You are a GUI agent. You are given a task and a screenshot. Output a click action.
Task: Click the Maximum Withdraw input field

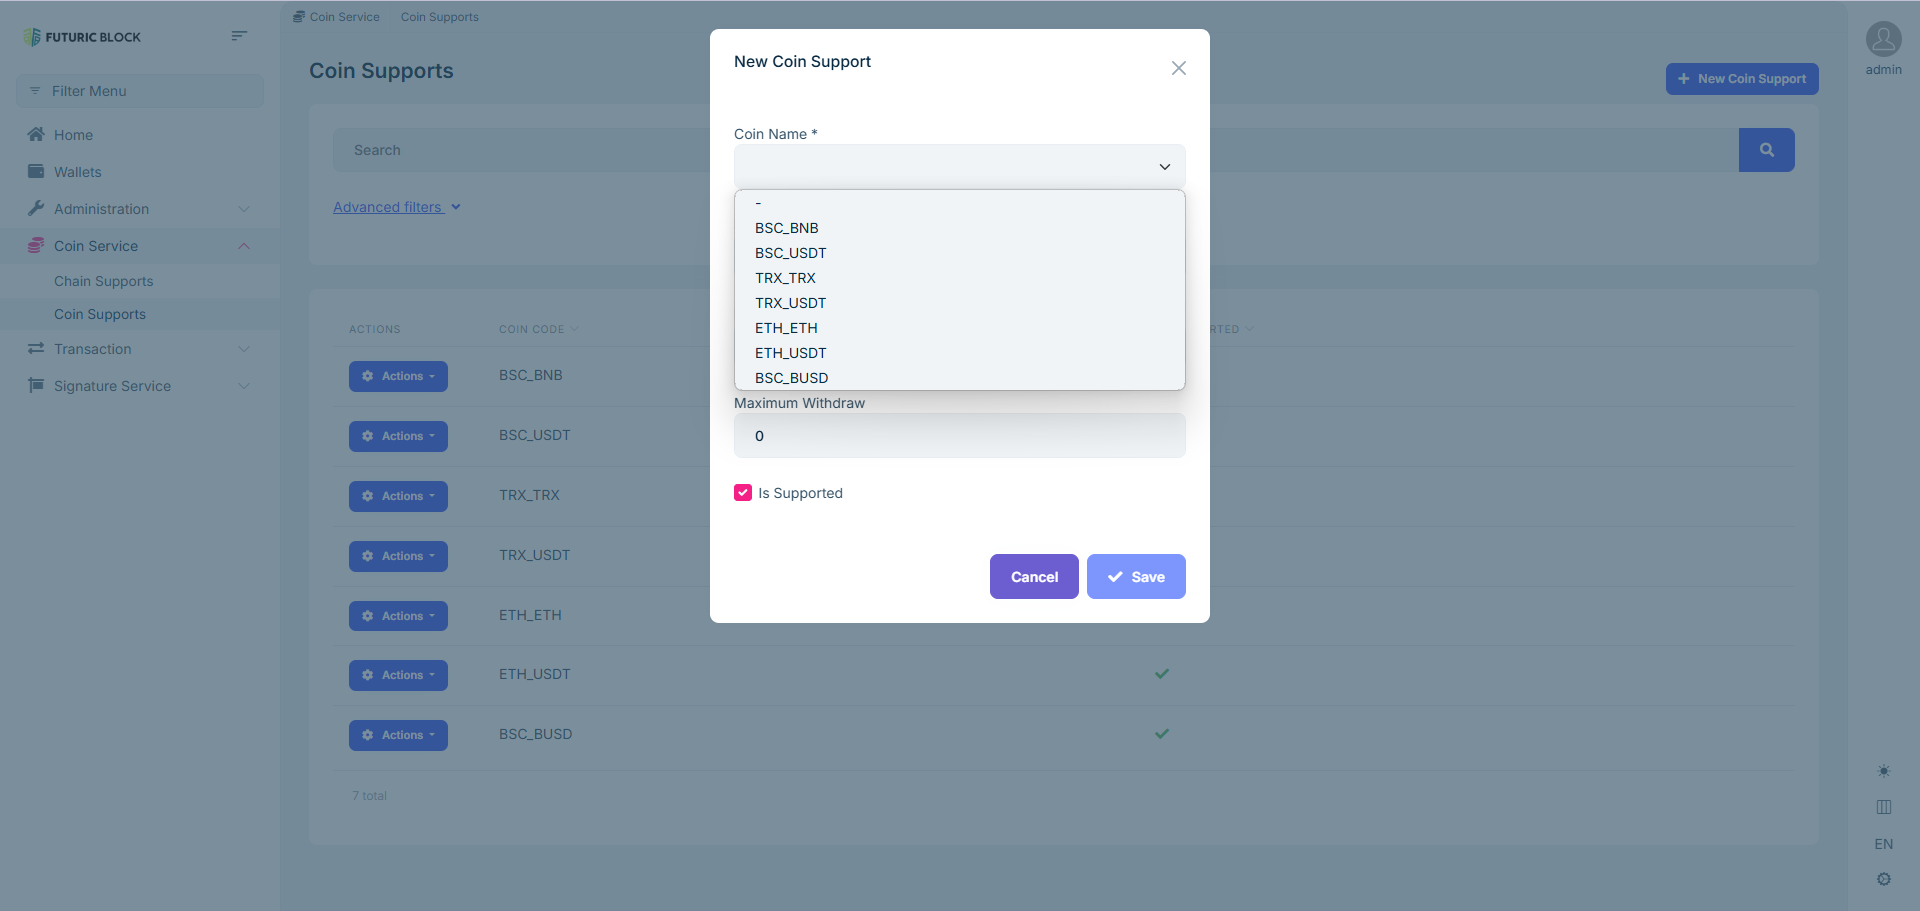[x=959, y=436]
